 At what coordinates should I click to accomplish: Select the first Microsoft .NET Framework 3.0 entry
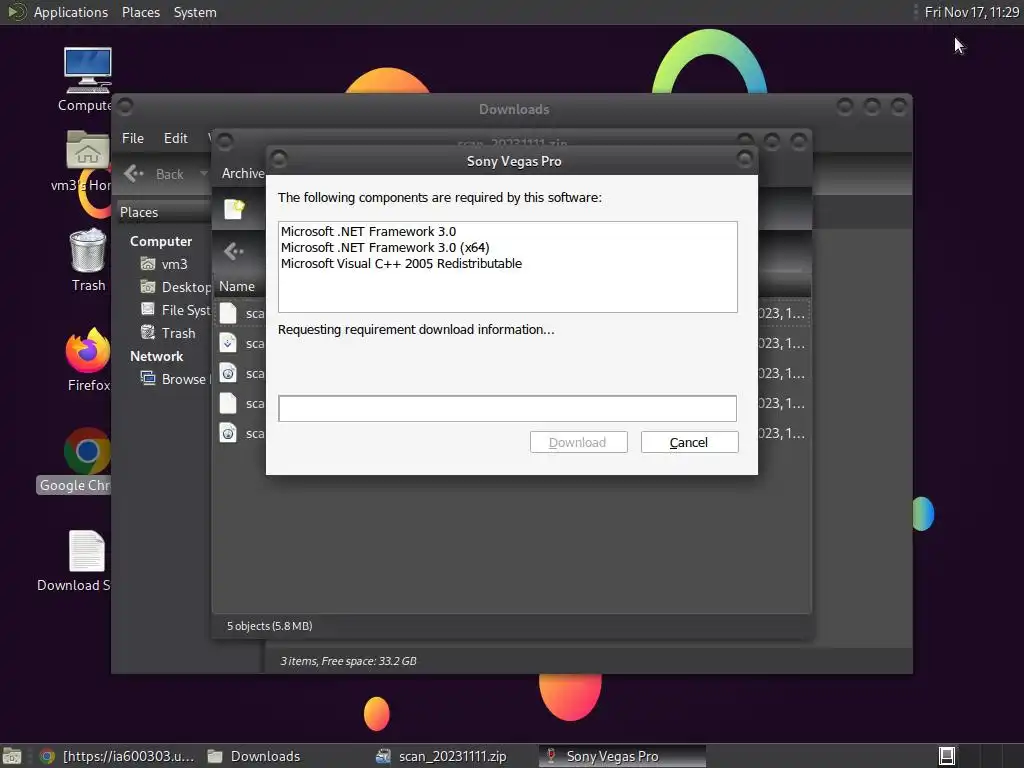tap(368, 231)
